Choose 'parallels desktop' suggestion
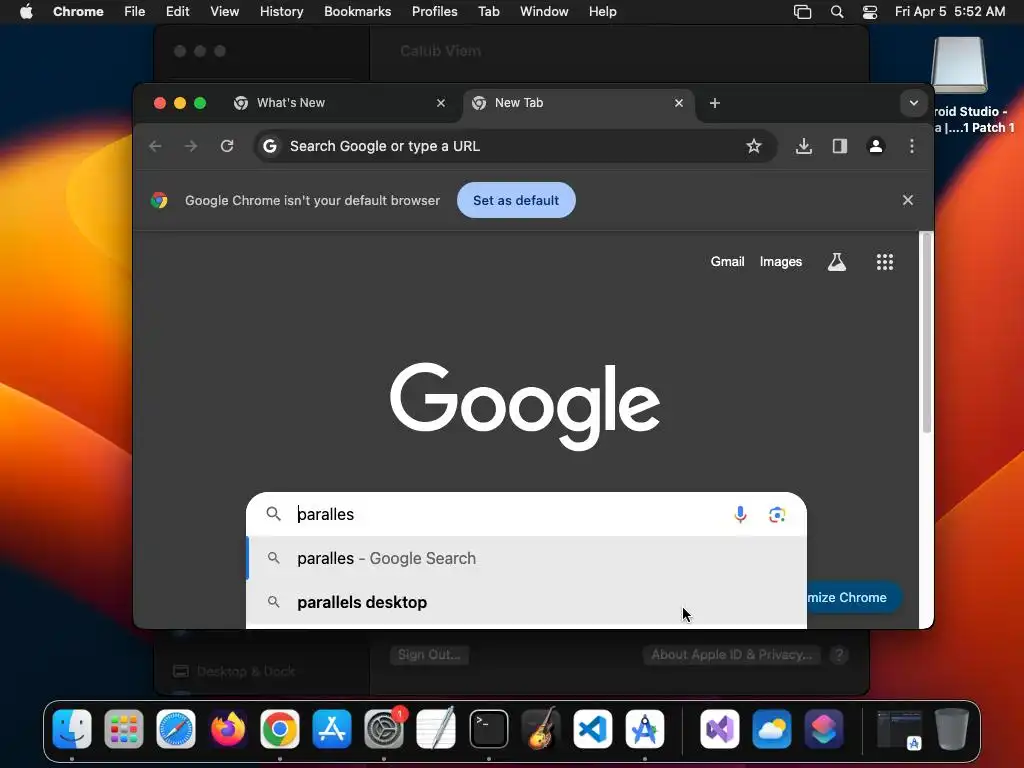1024x768 pixels. point(526,602)
